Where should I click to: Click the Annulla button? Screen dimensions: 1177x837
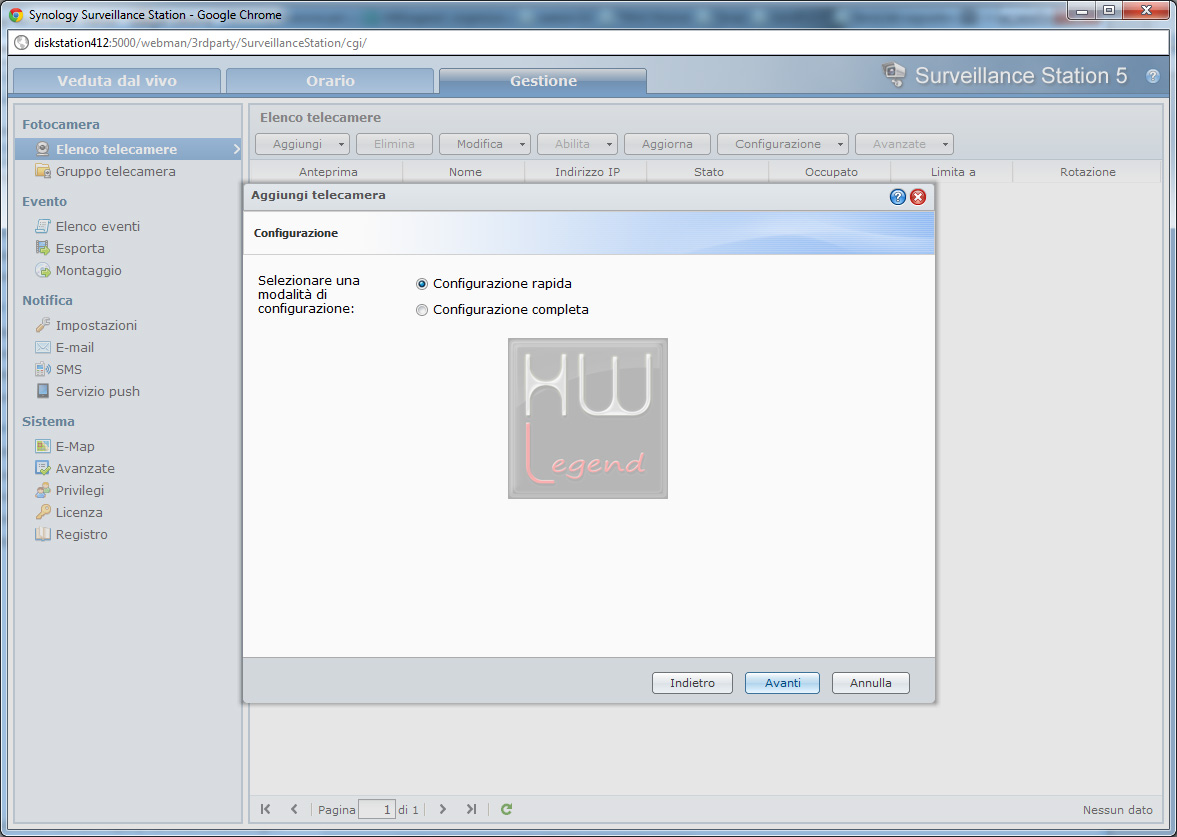pos(871,683)
